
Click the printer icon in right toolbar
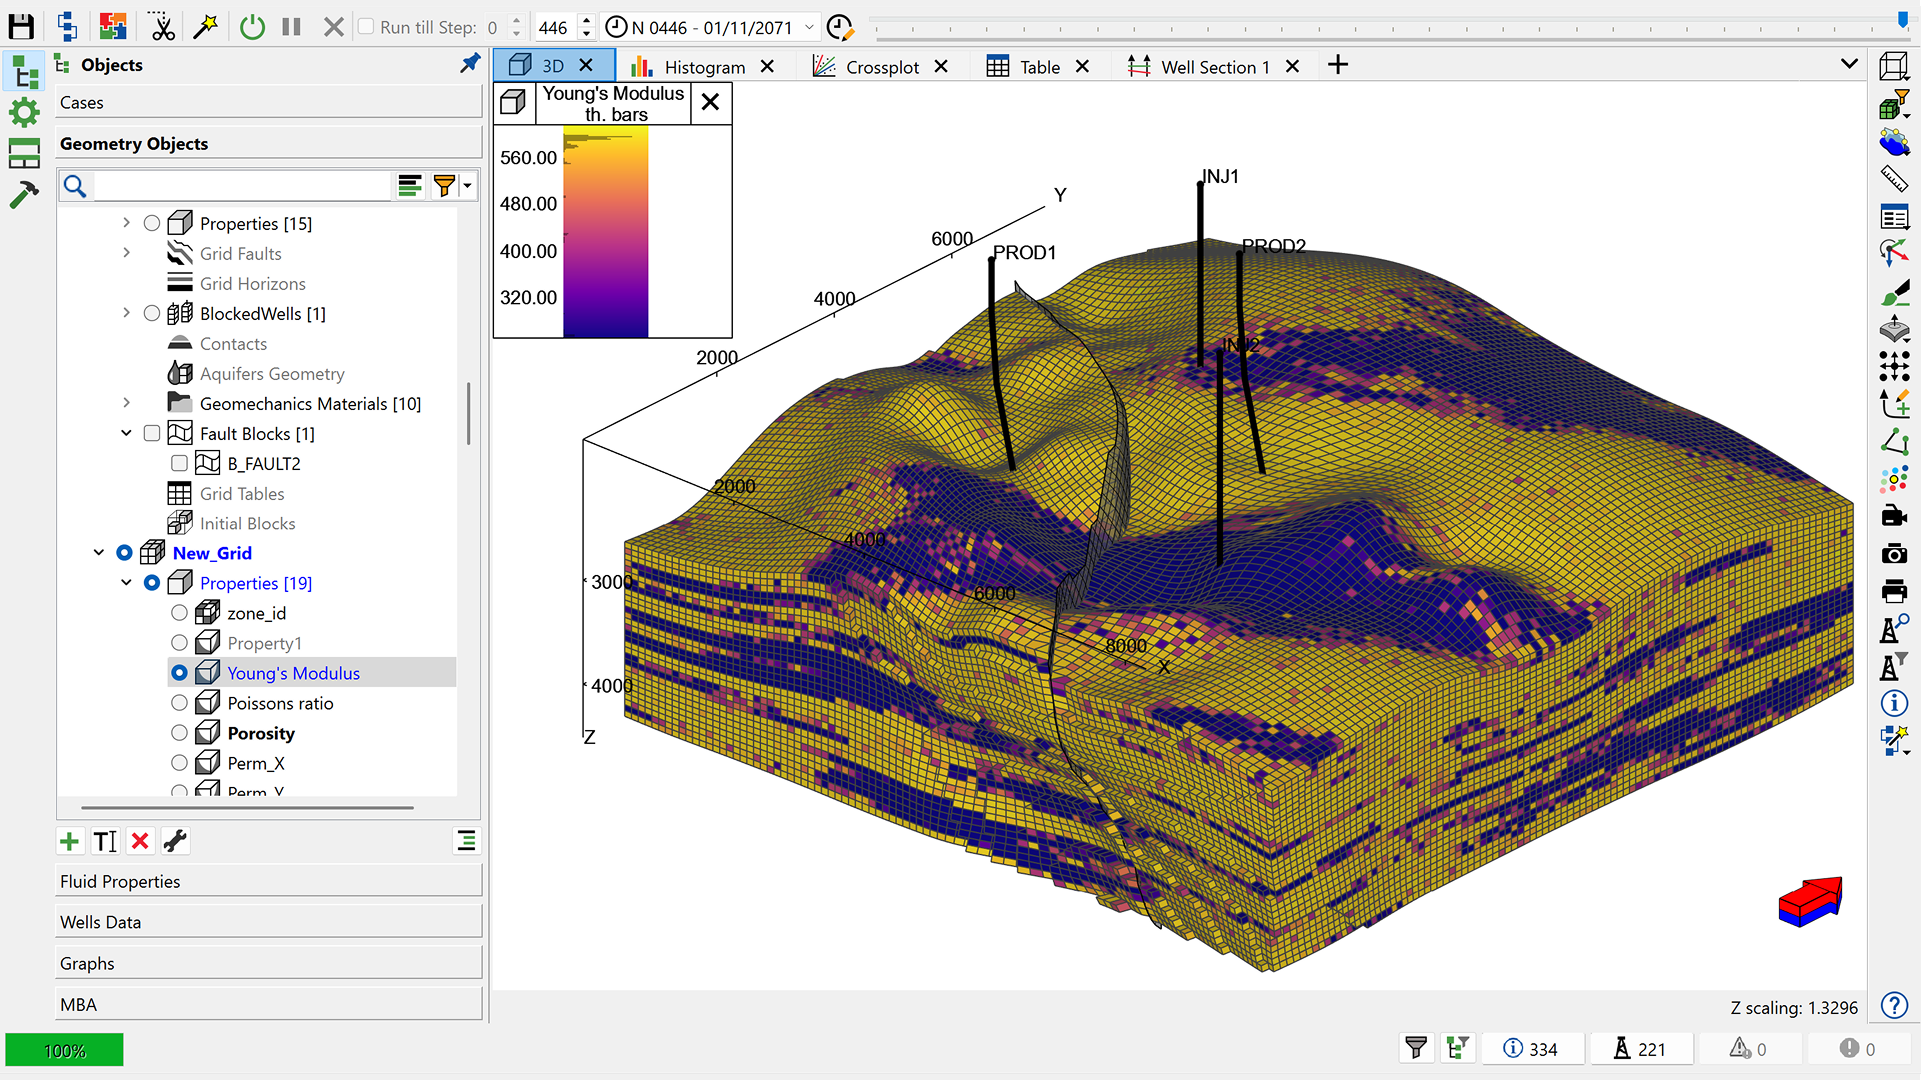[x=1894, y=591]
